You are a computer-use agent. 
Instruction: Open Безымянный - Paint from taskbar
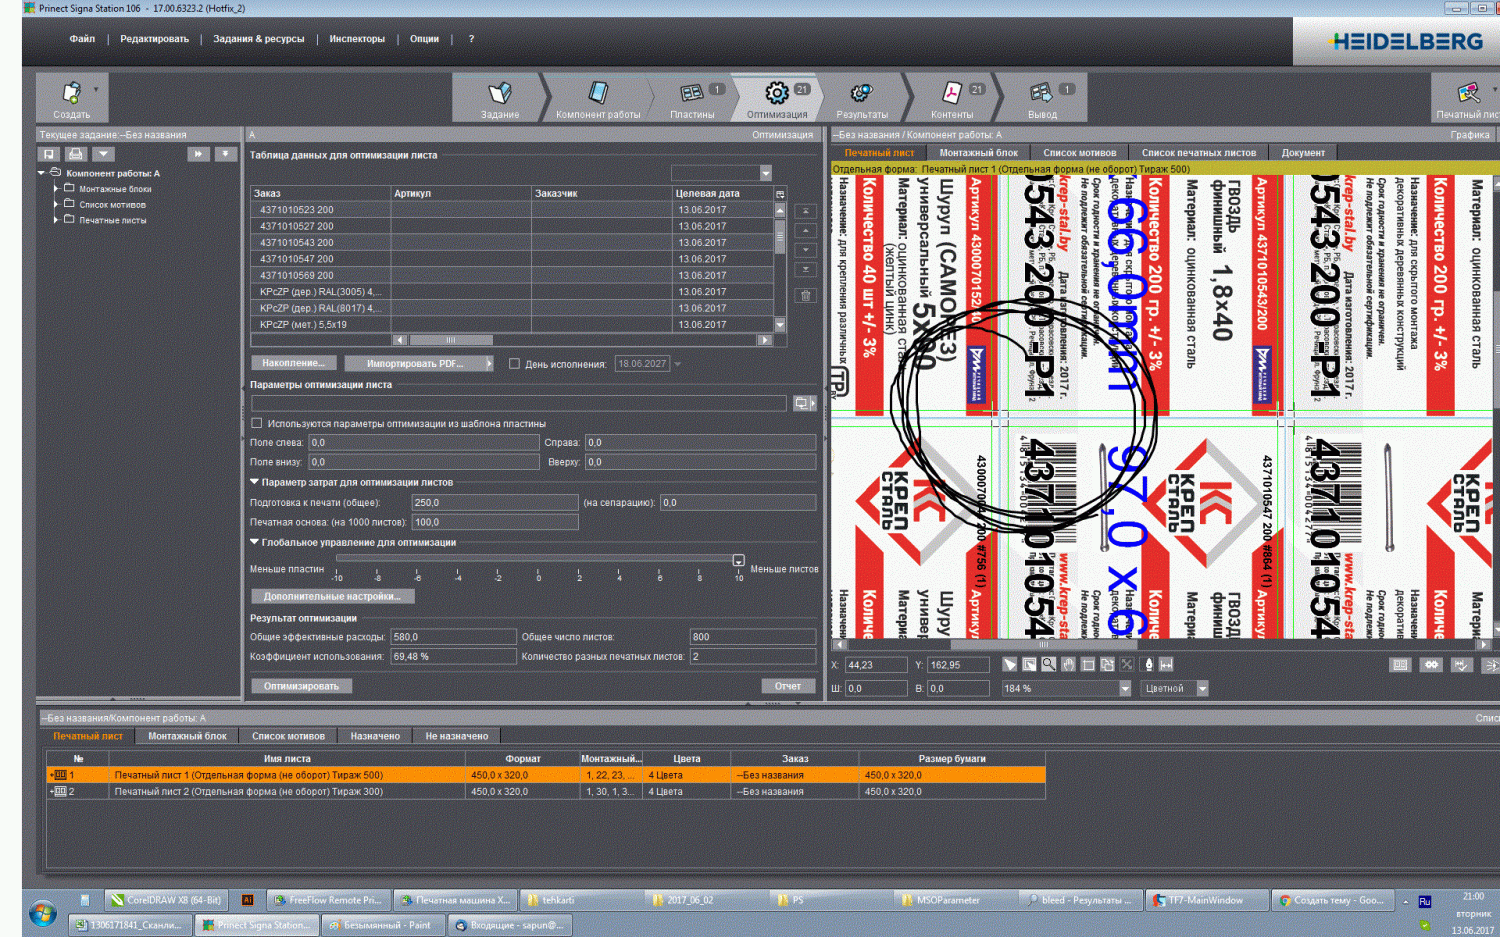pyautogui.click(x=385, y=925)
